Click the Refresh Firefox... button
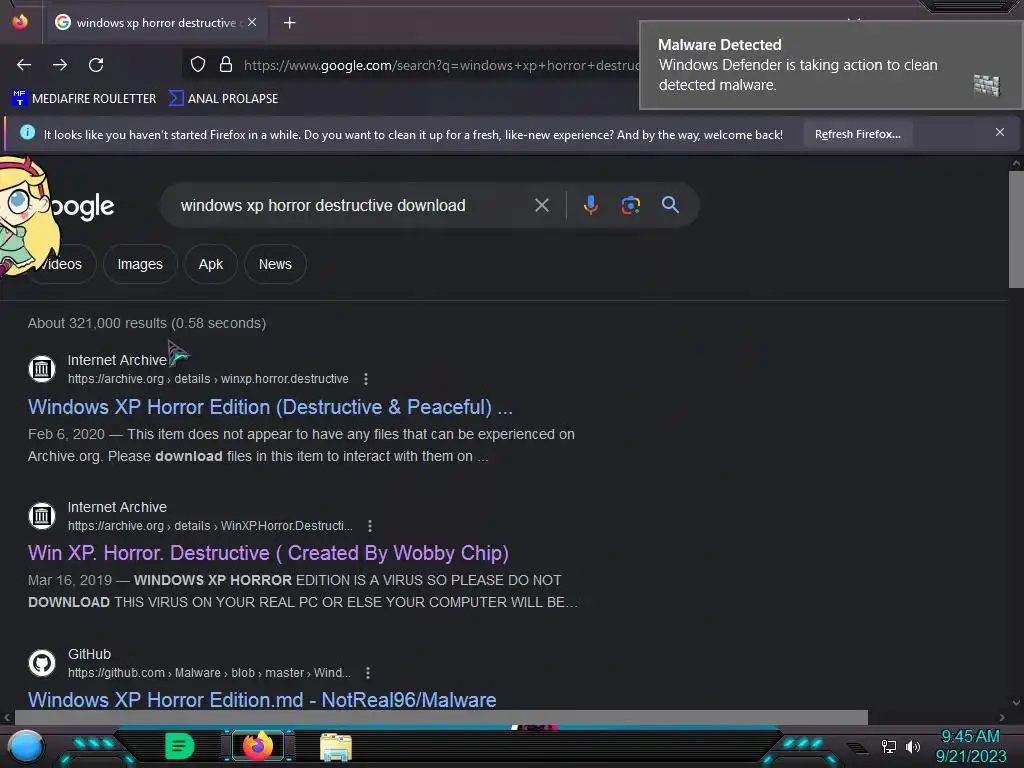 pyautogui.click(x=857, y=134)
